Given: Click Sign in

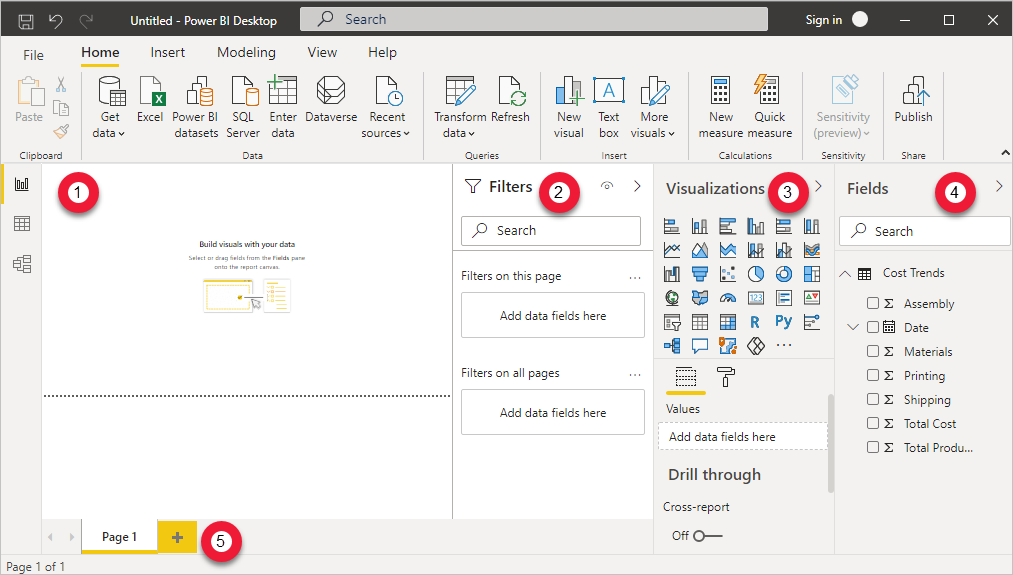Looking at the screenshot, I should 824,20.
